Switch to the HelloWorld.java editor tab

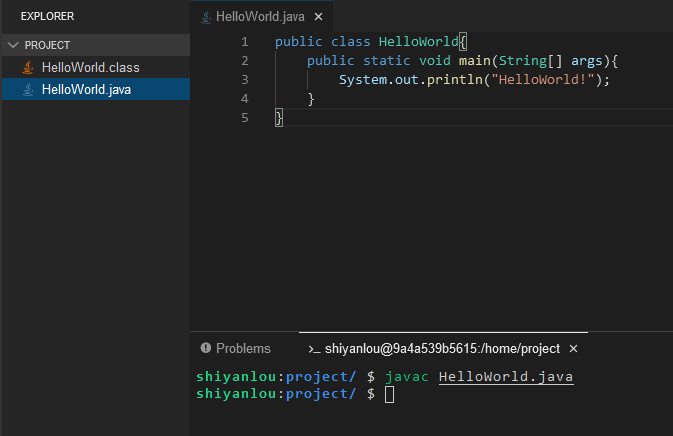[260, 17]
